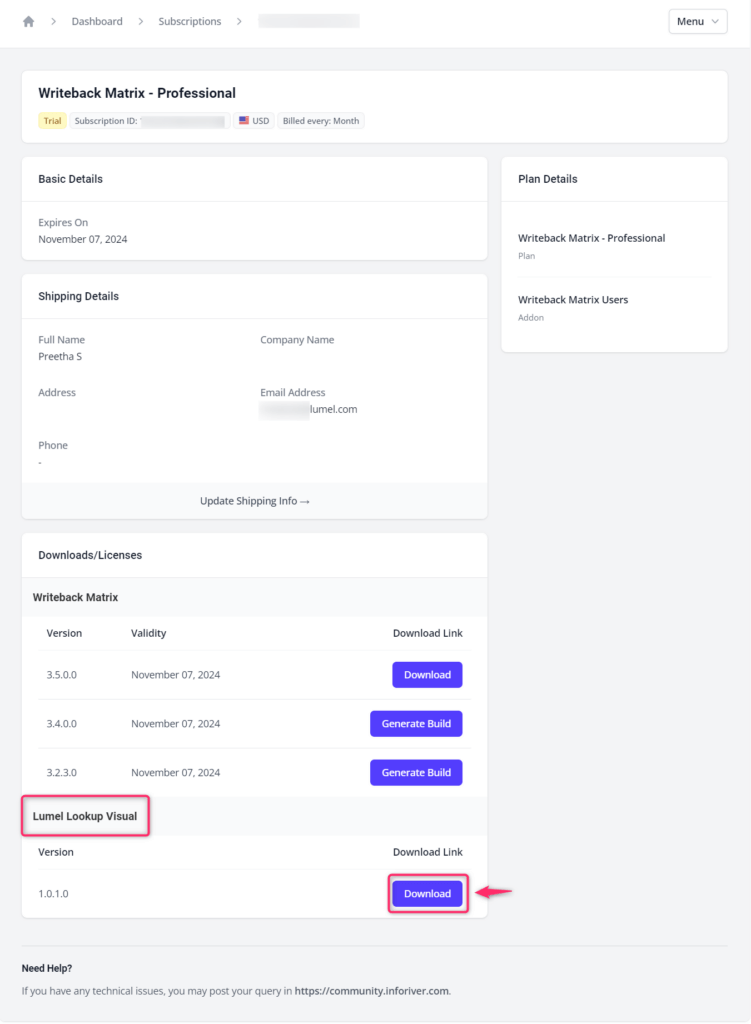This screenshot has width=751, height=1024.
Task: Open the Dashboard breadcrumb item
Action: point(97,20)
